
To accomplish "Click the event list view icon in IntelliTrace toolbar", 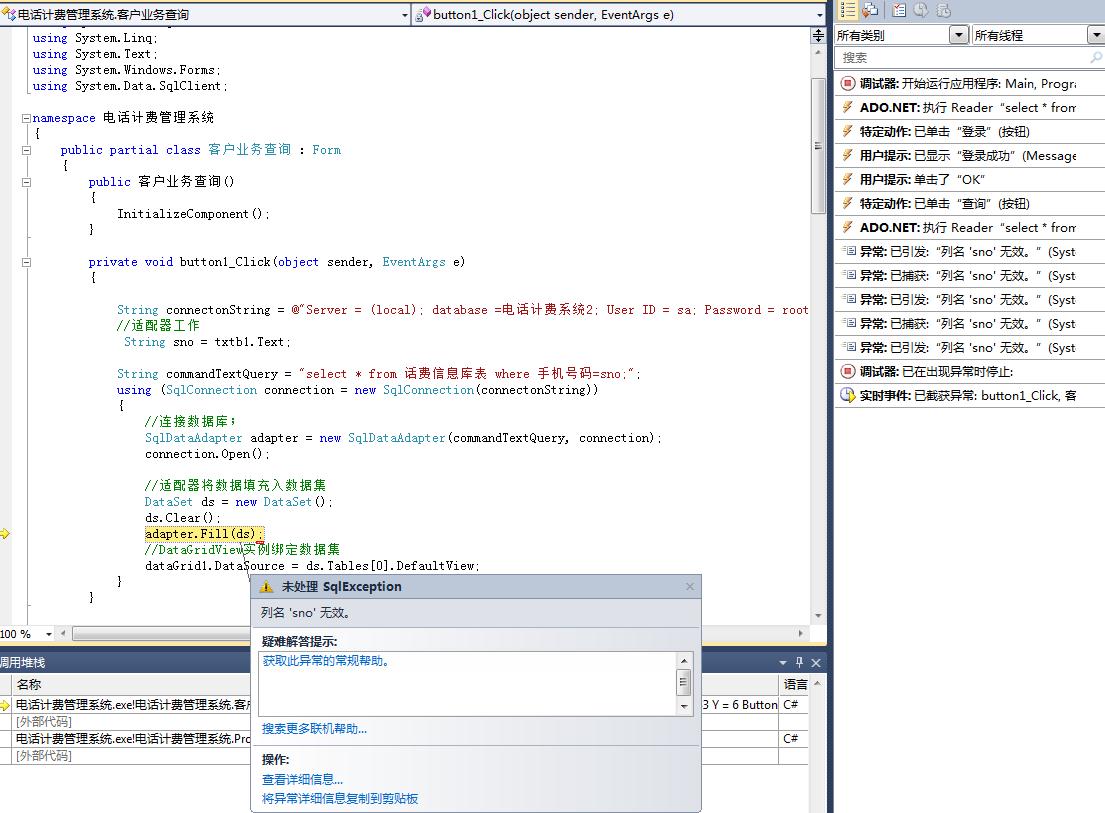I will [x=848, y=10].
